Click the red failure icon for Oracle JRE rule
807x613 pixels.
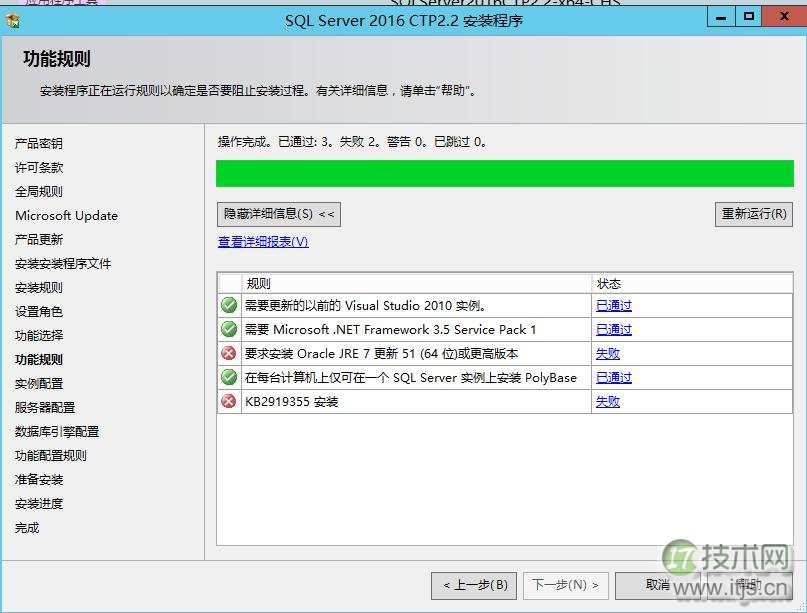[229, 353]
